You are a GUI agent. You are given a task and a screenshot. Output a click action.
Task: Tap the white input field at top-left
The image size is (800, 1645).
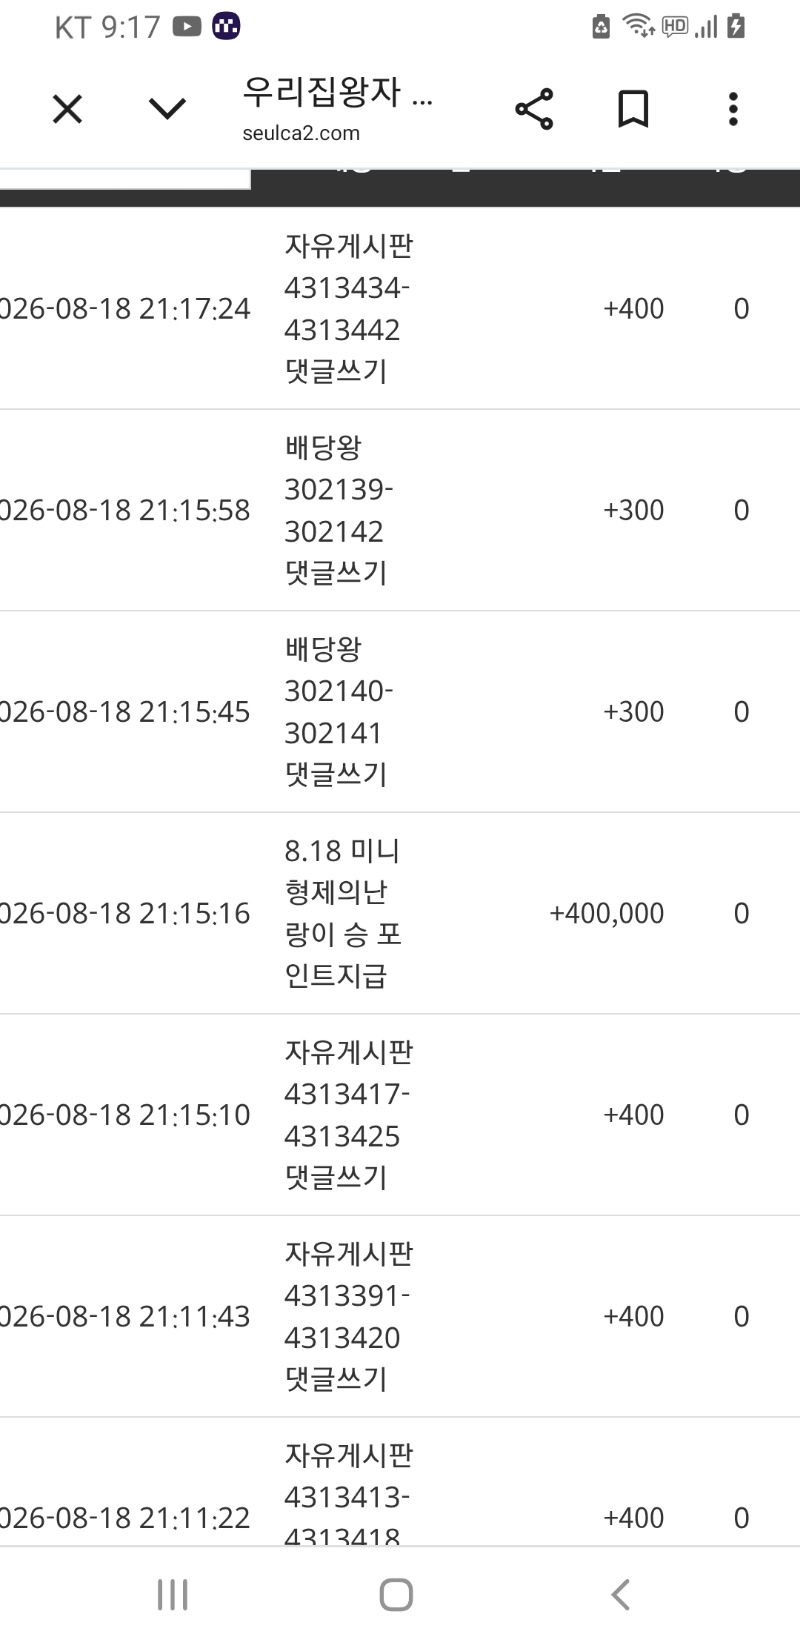124,178
